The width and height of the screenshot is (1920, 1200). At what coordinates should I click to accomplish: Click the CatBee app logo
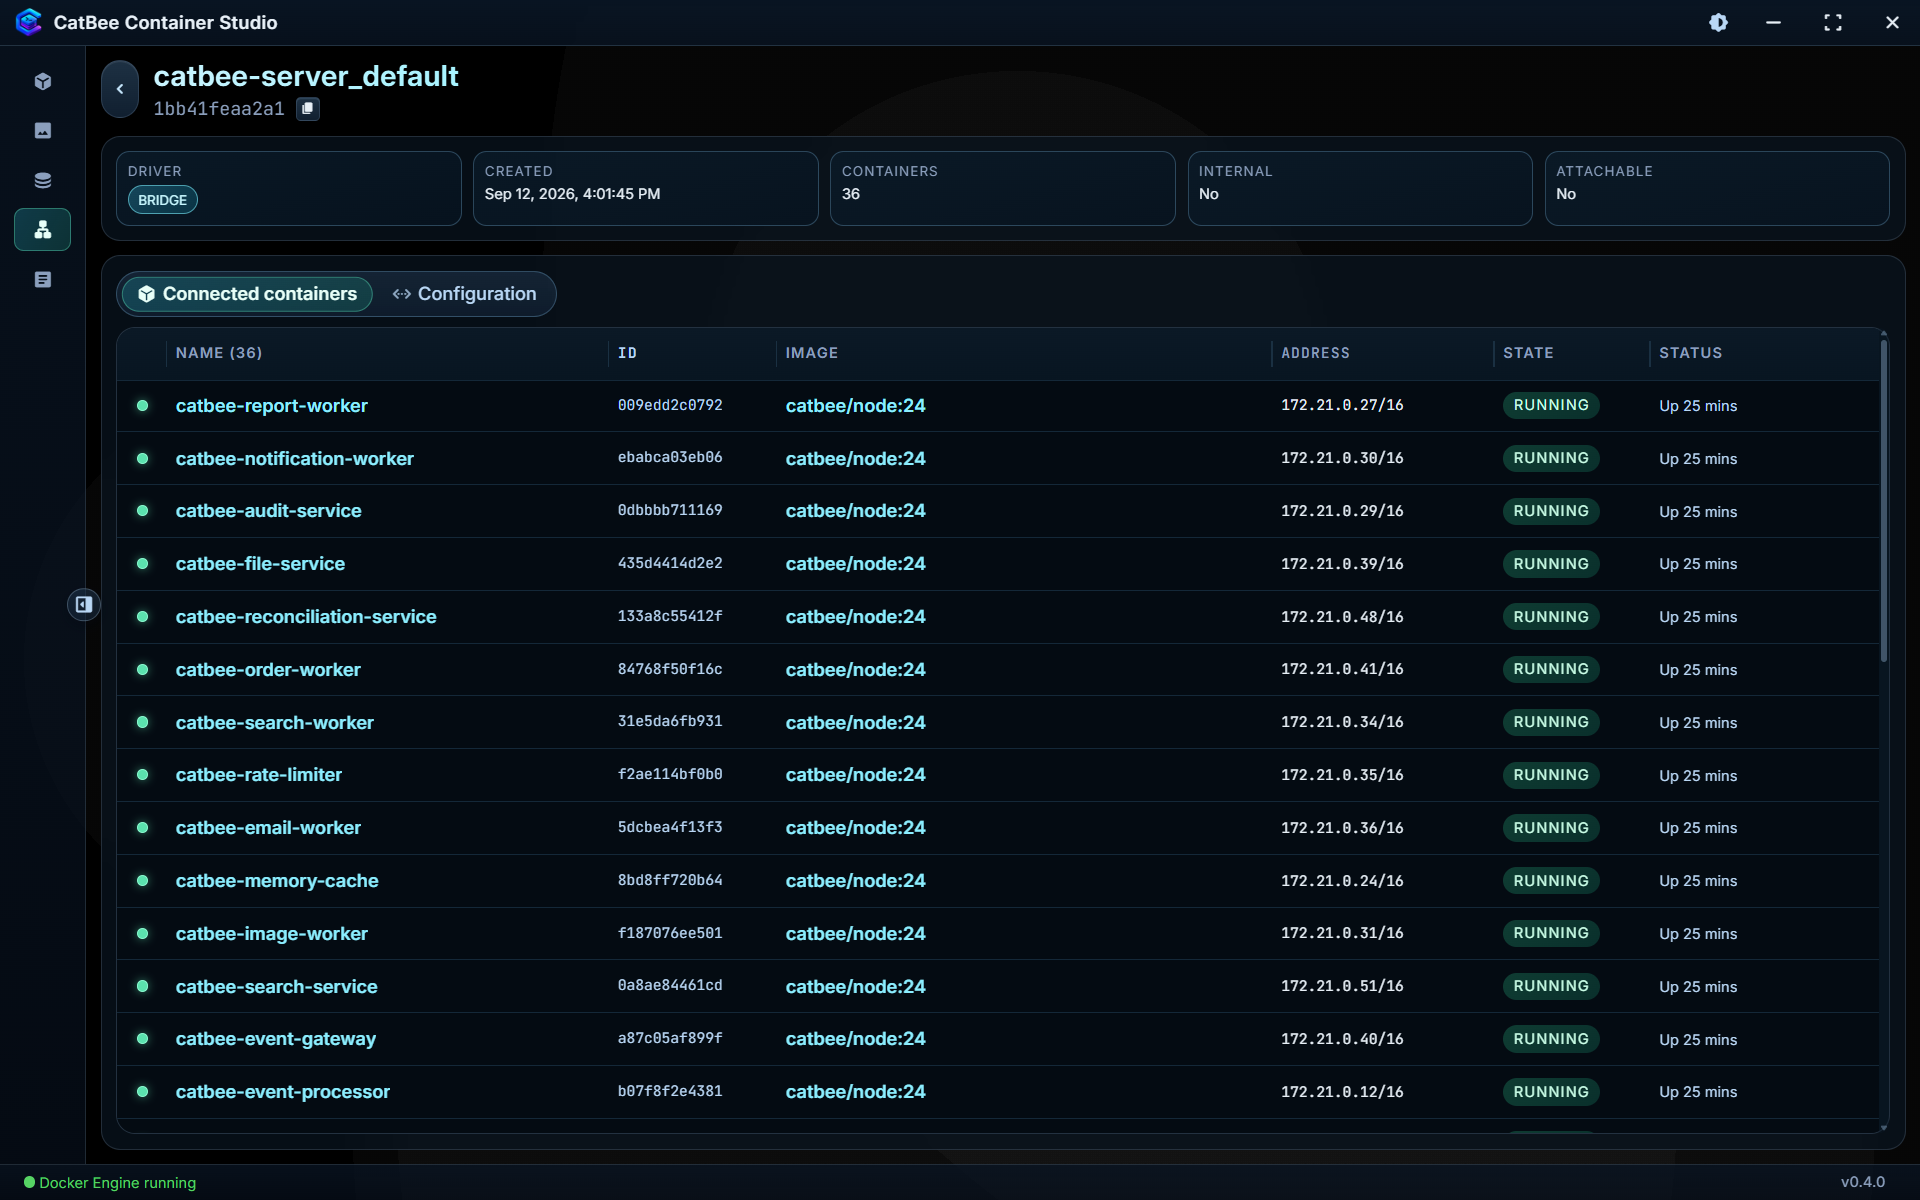coord(29,22)
